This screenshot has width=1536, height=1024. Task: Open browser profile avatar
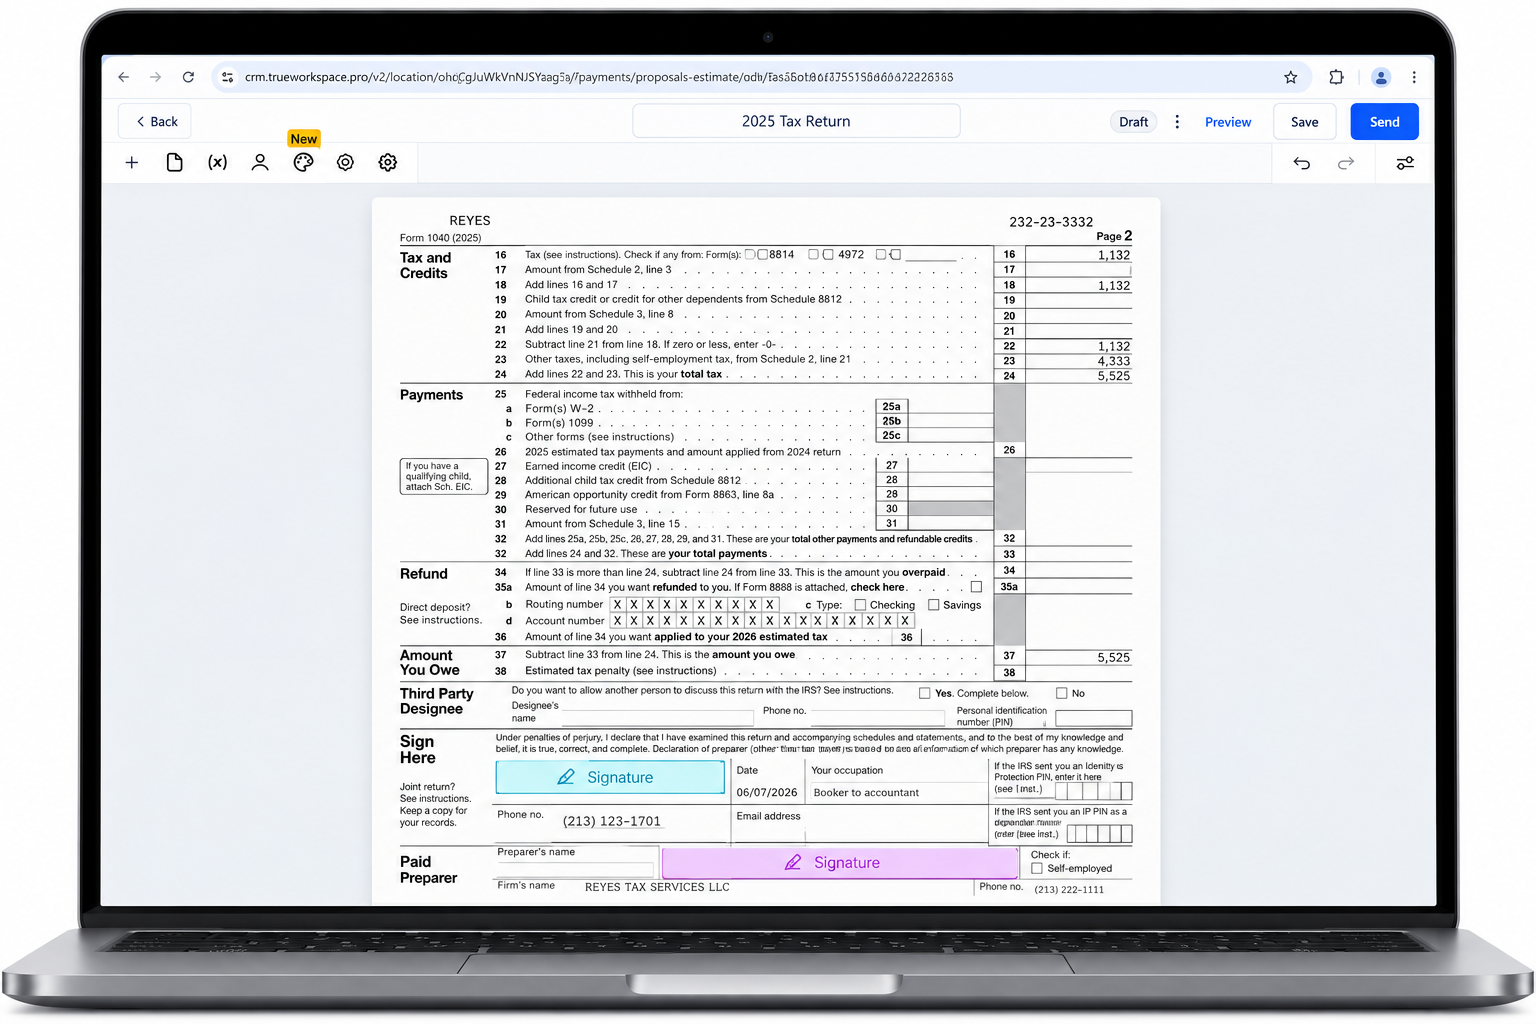coord(1381,77)
